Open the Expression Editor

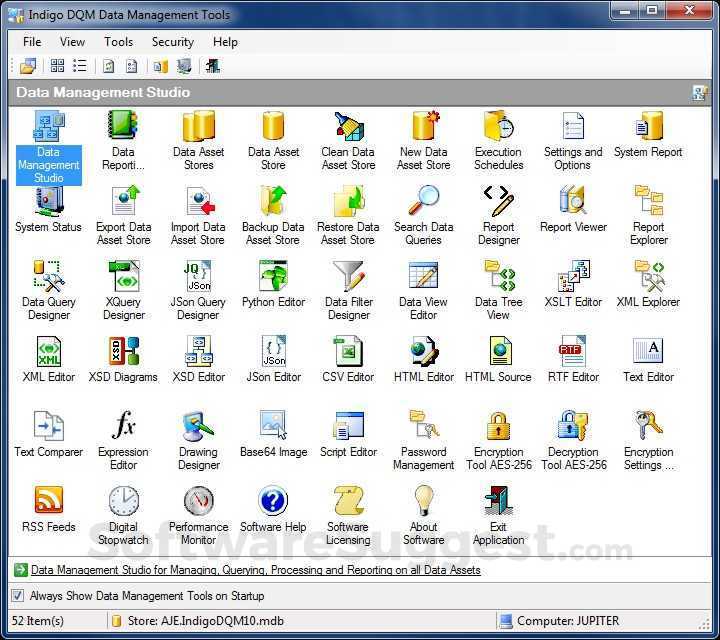(123, 440)
